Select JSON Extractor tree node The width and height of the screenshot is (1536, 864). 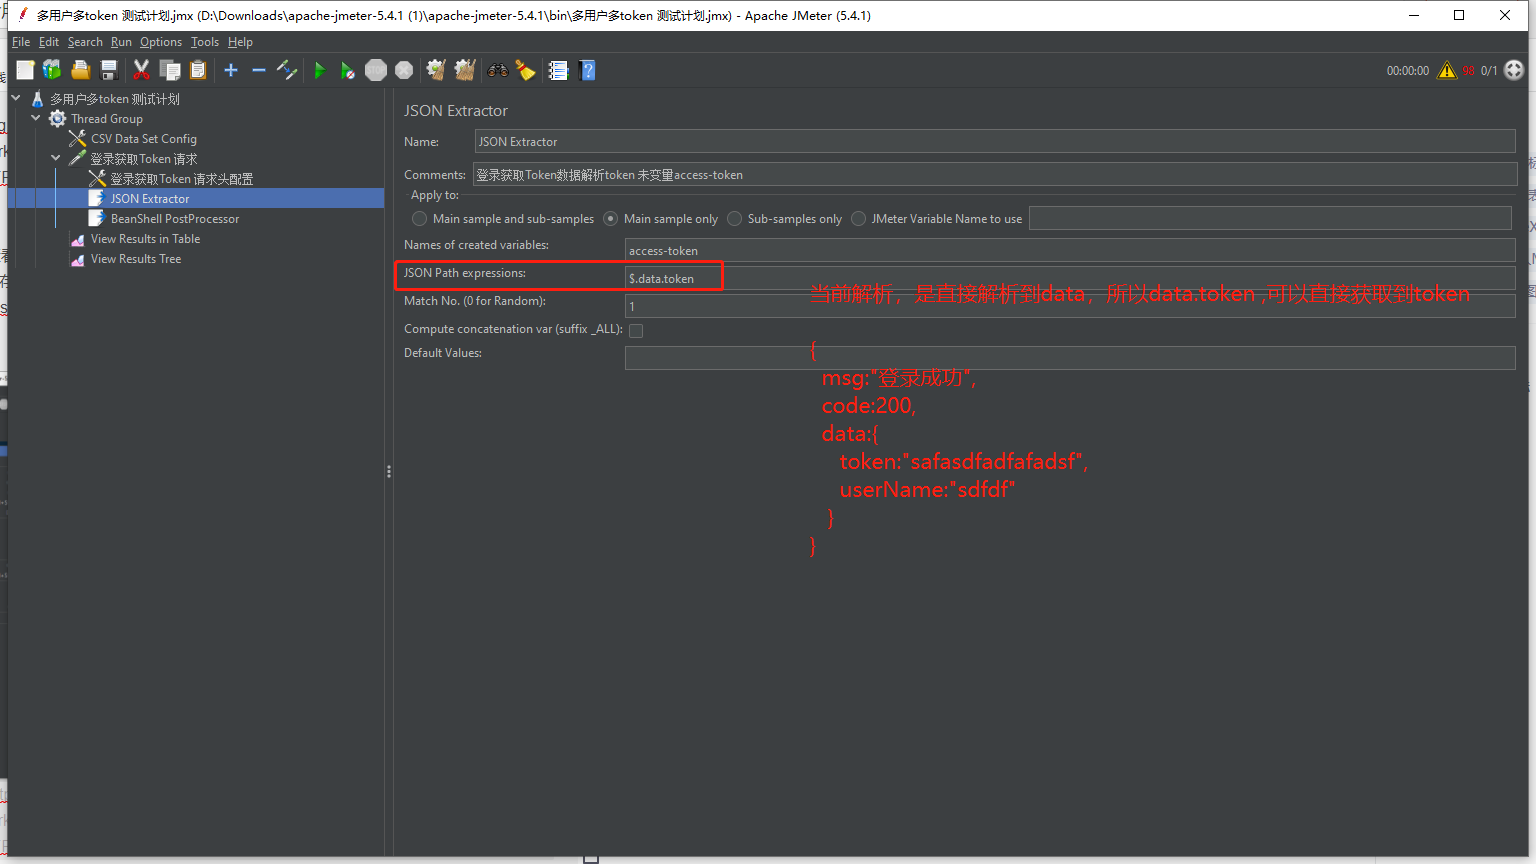150,199
